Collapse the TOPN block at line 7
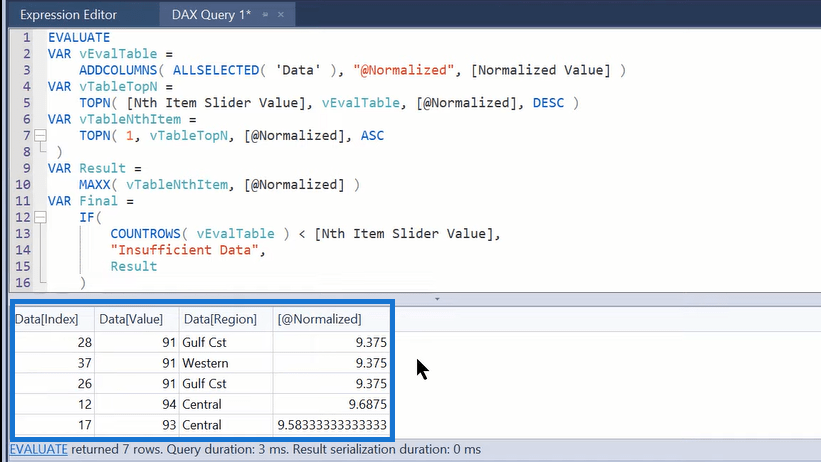Image resolution: width=821 pixels, height=462 pixels. click(40, 136)
